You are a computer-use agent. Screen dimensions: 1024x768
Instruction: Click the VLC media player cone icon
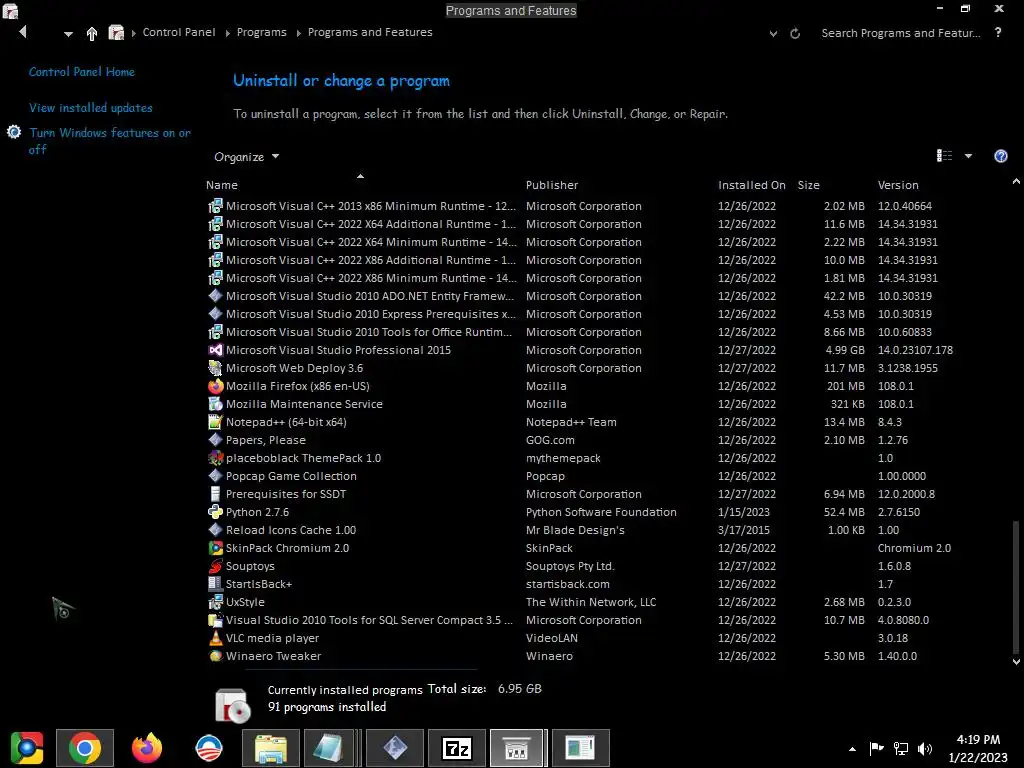coord(216,638)
